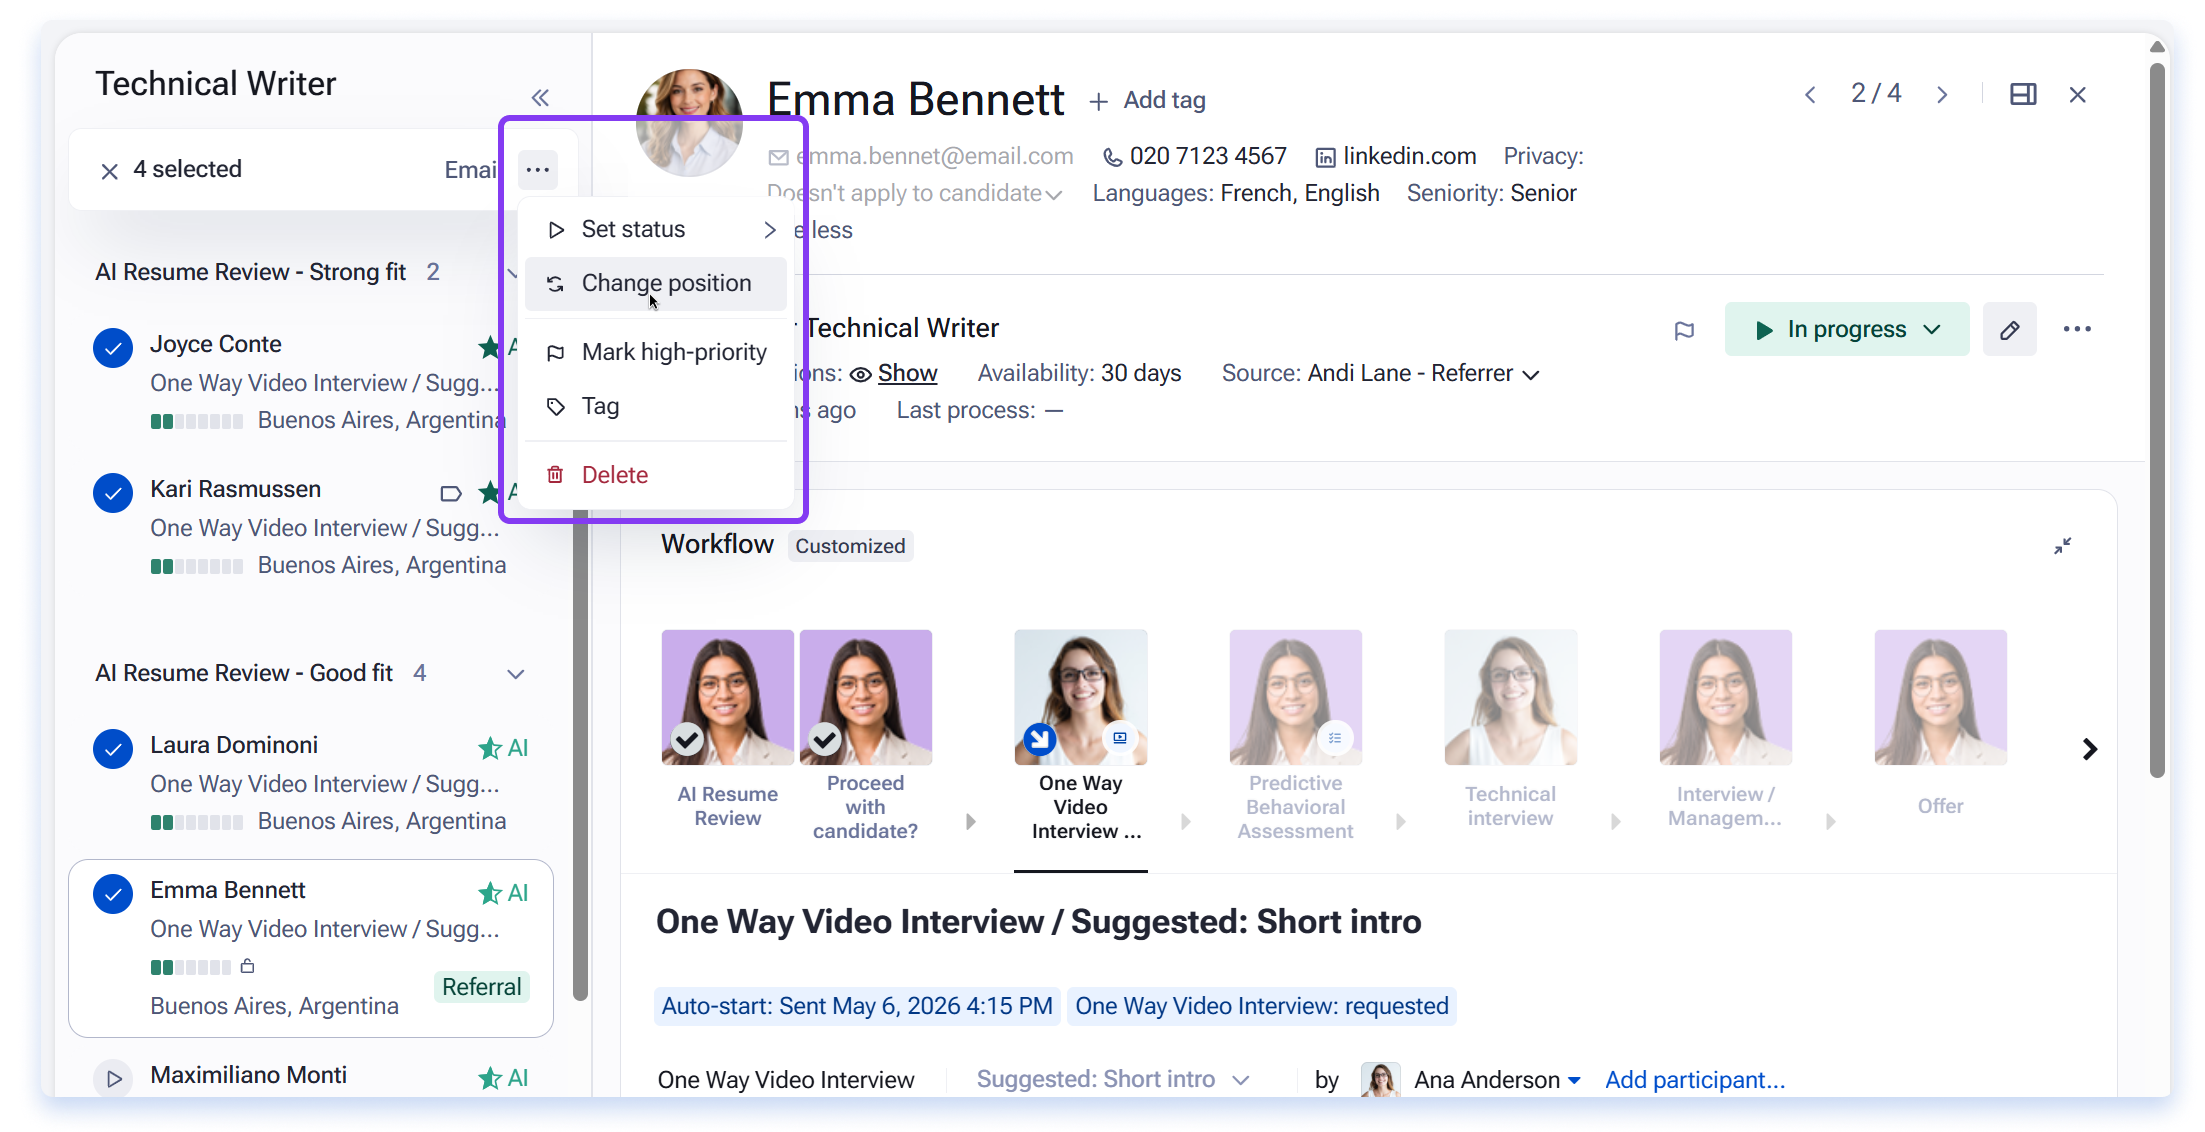This screenshot has width=2205, height=1132.
Task: Click the email address emma.bennet@email.com
Action: 935,156
